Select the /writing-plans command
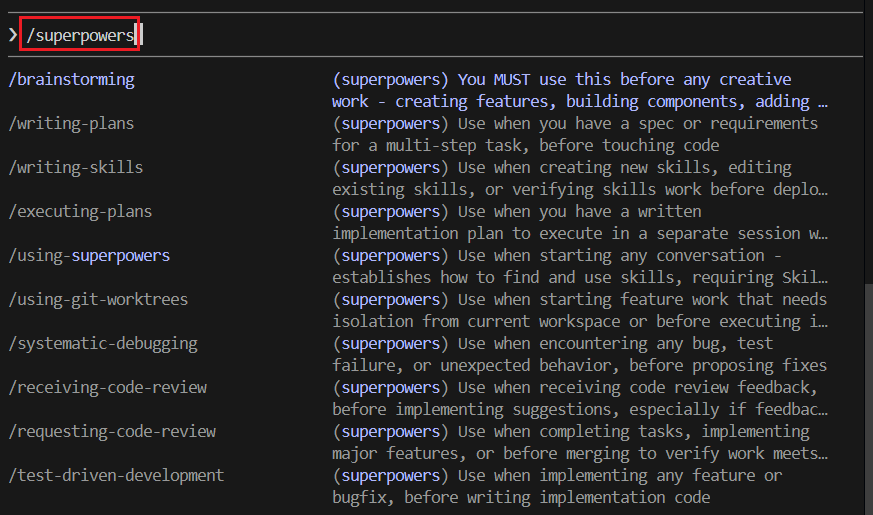The height and width of the screenshot is (515, 873). click(71, 124)
